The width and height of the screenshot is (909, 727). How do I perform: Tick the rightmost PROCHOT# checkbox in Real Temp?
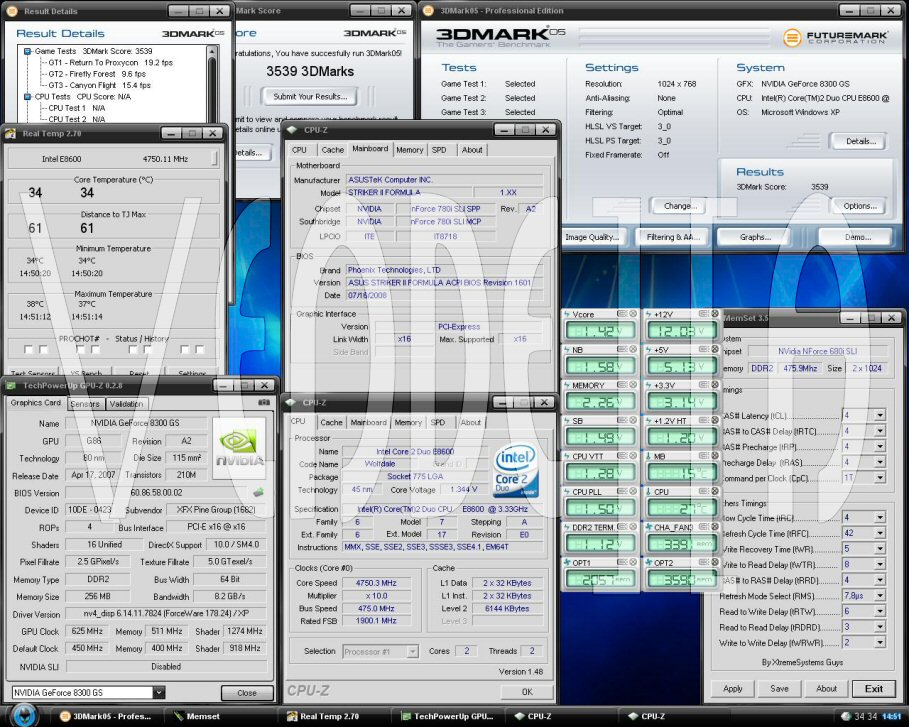[x=199, y=349]
